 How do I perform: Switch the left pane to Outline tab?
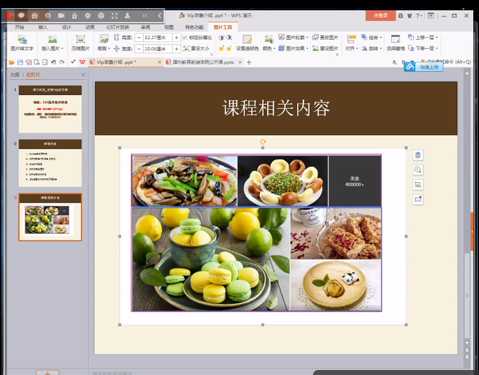click(x=15, y=75)
